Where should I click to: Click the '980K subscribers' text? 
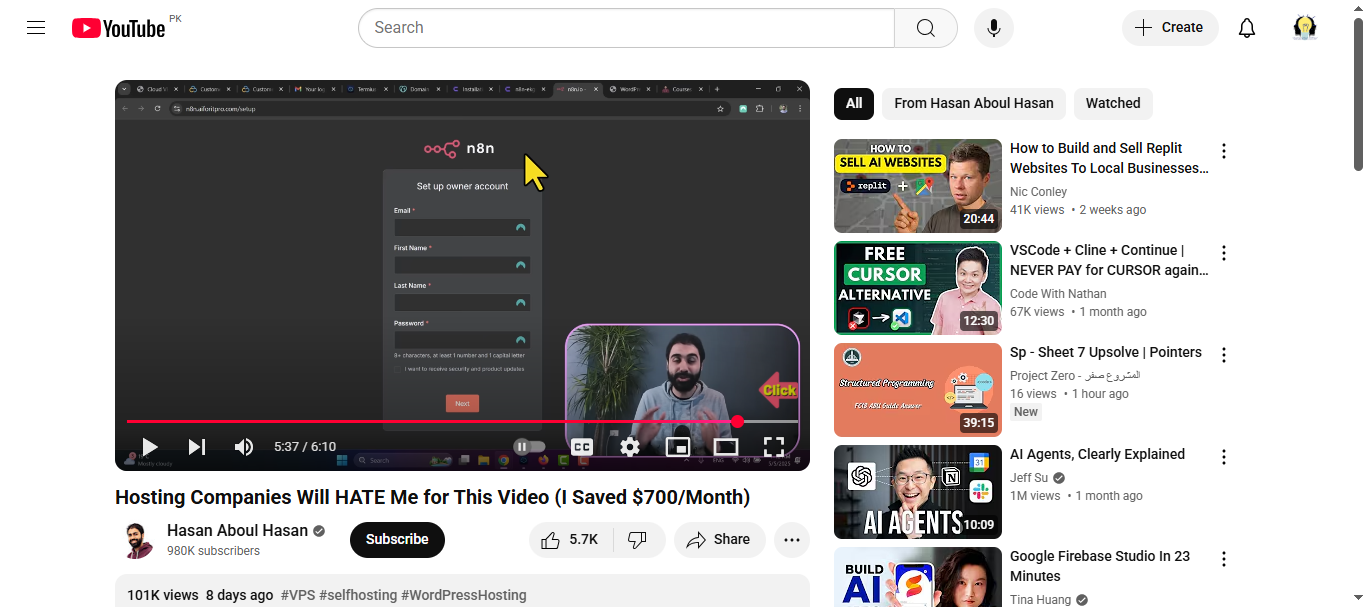[x=213, y=551]
